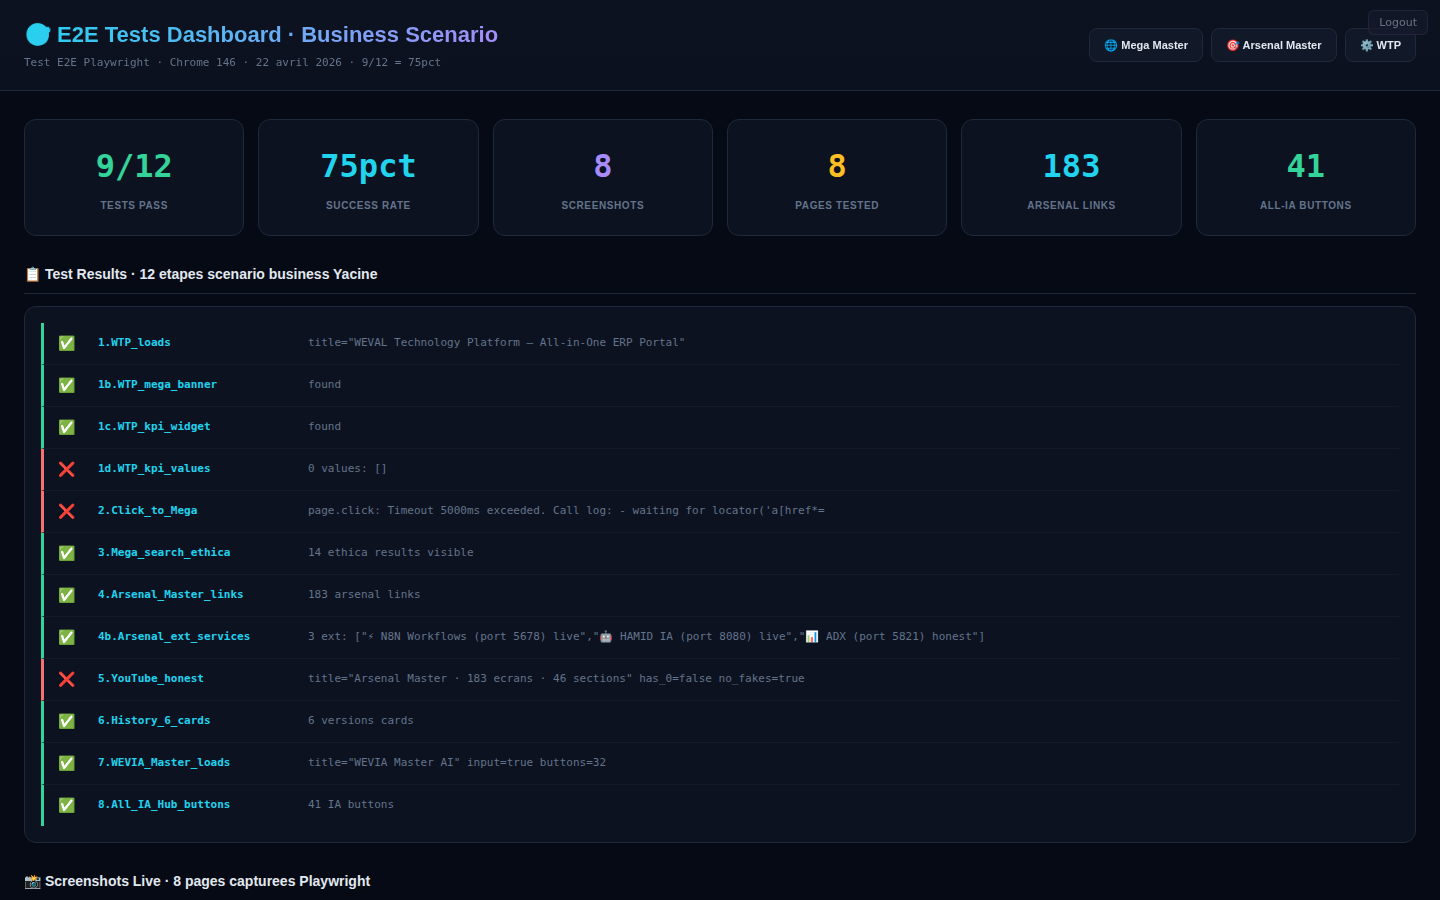Click the green check for 4.Arsenal_Master_links
Viewport: 1440px width, 900px height.
[67, 595]
